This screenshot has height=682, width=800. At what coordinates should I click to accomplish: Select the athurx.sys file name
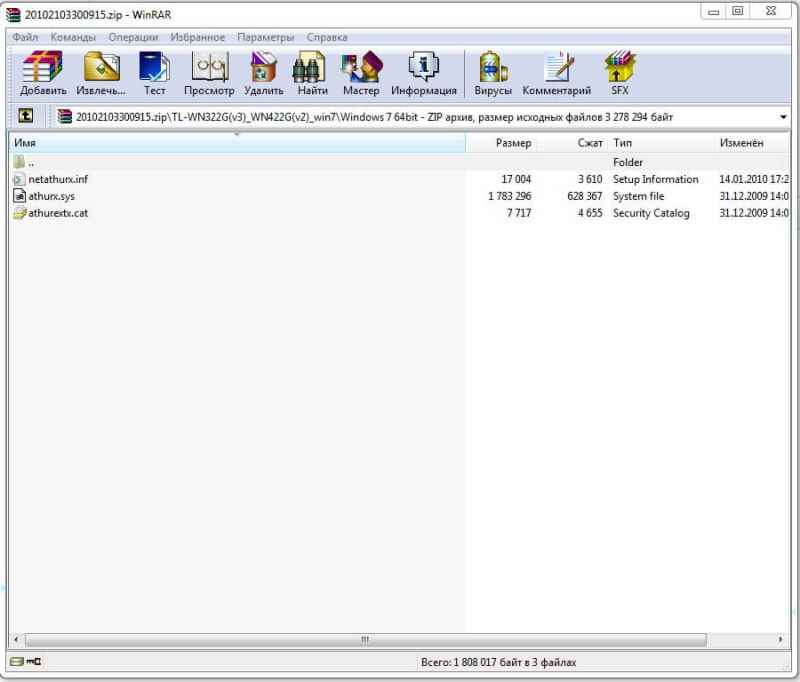pos(52,196)
